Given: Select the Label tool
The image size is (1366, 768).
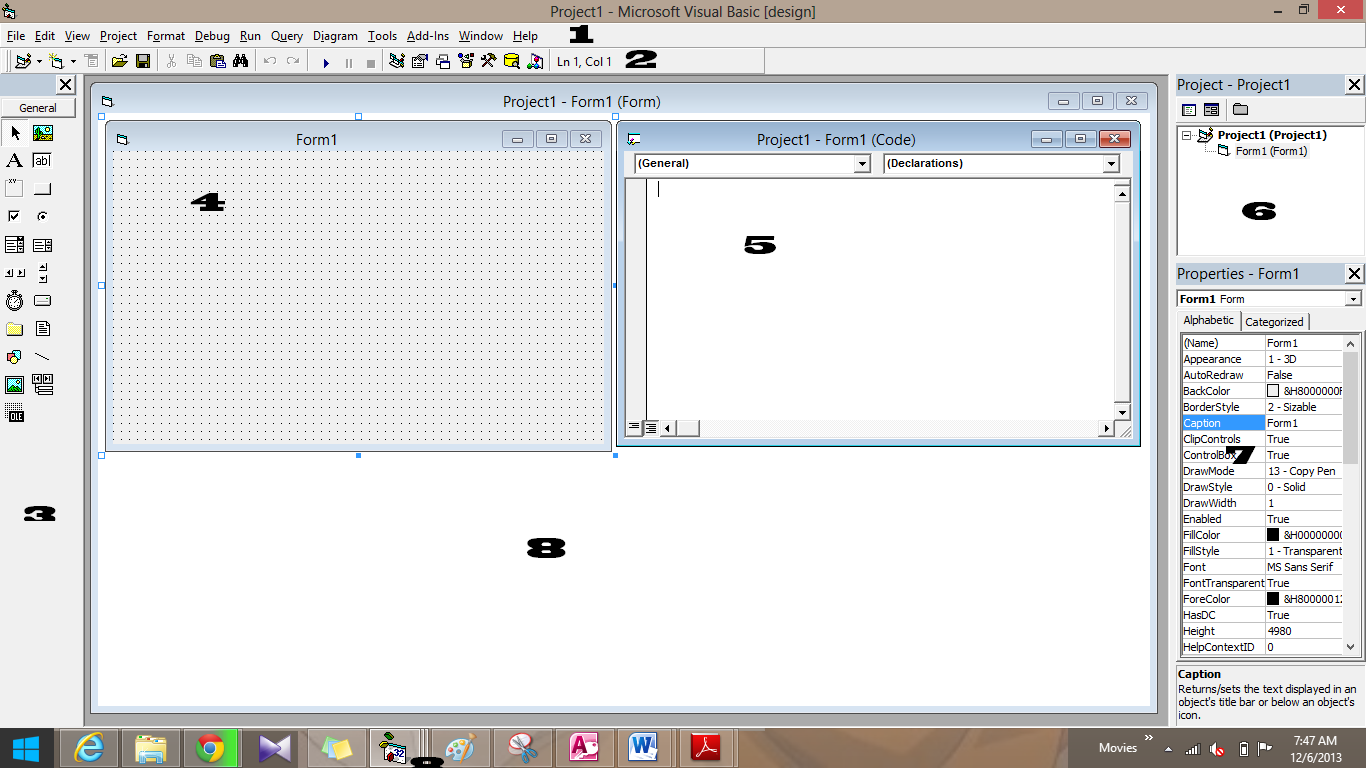Looking at the screenshot, I should pos(14,160).
